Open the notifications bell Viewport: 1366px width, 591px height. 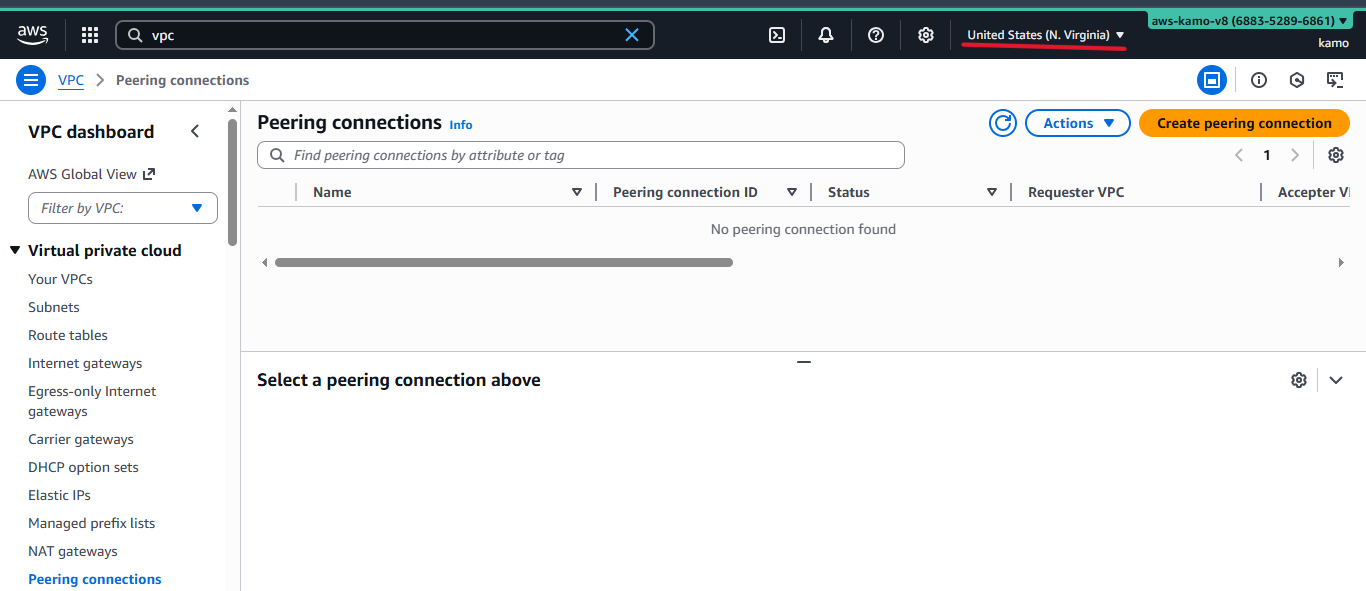point(825,34)
